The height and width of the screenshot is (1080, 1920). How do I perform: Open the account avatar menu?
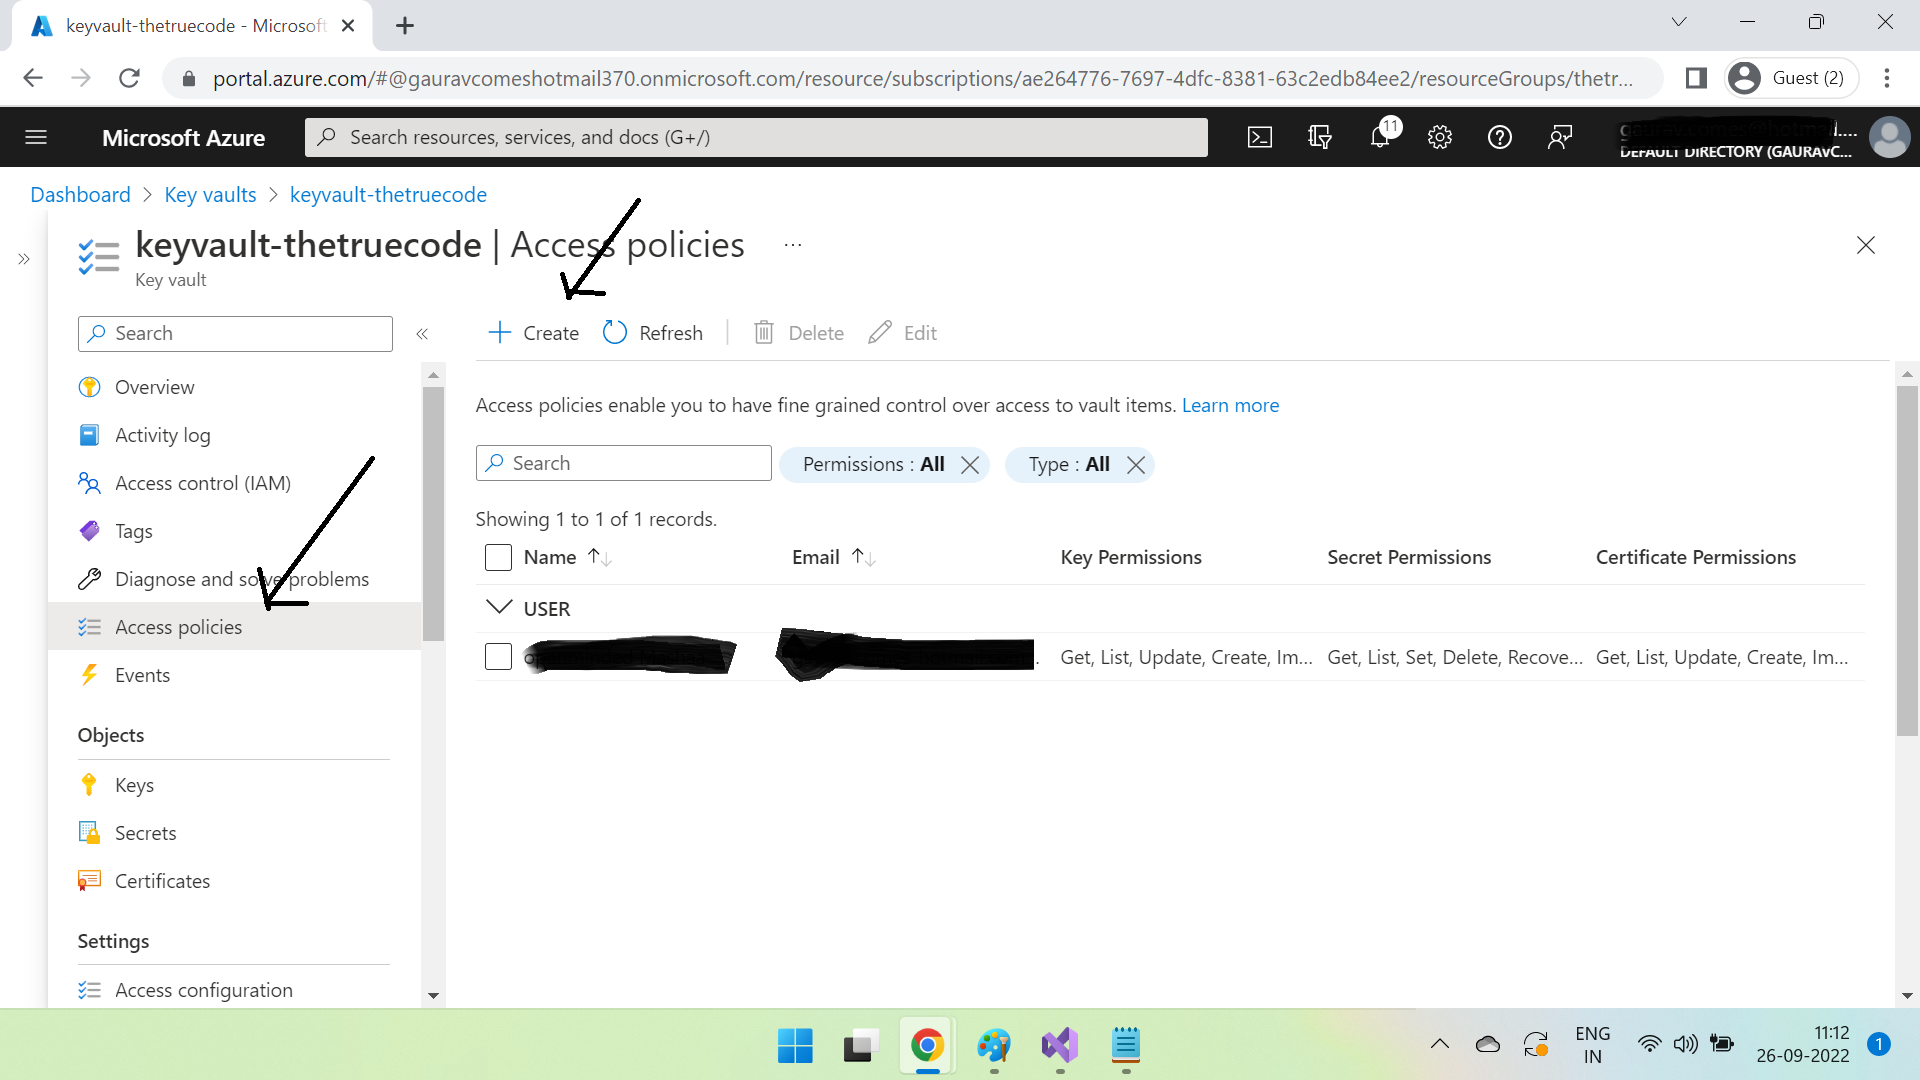1889,137
